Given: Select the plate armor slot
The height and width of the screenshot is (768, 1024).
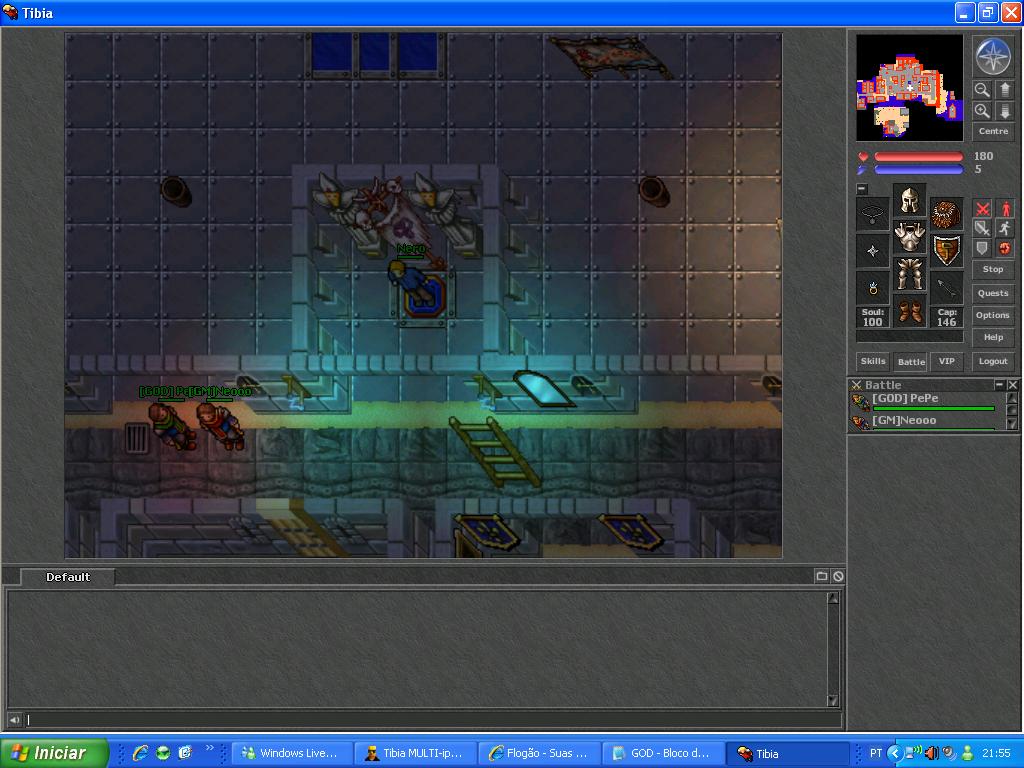Looking at the screenshot, I should click(x=909, y=237).
